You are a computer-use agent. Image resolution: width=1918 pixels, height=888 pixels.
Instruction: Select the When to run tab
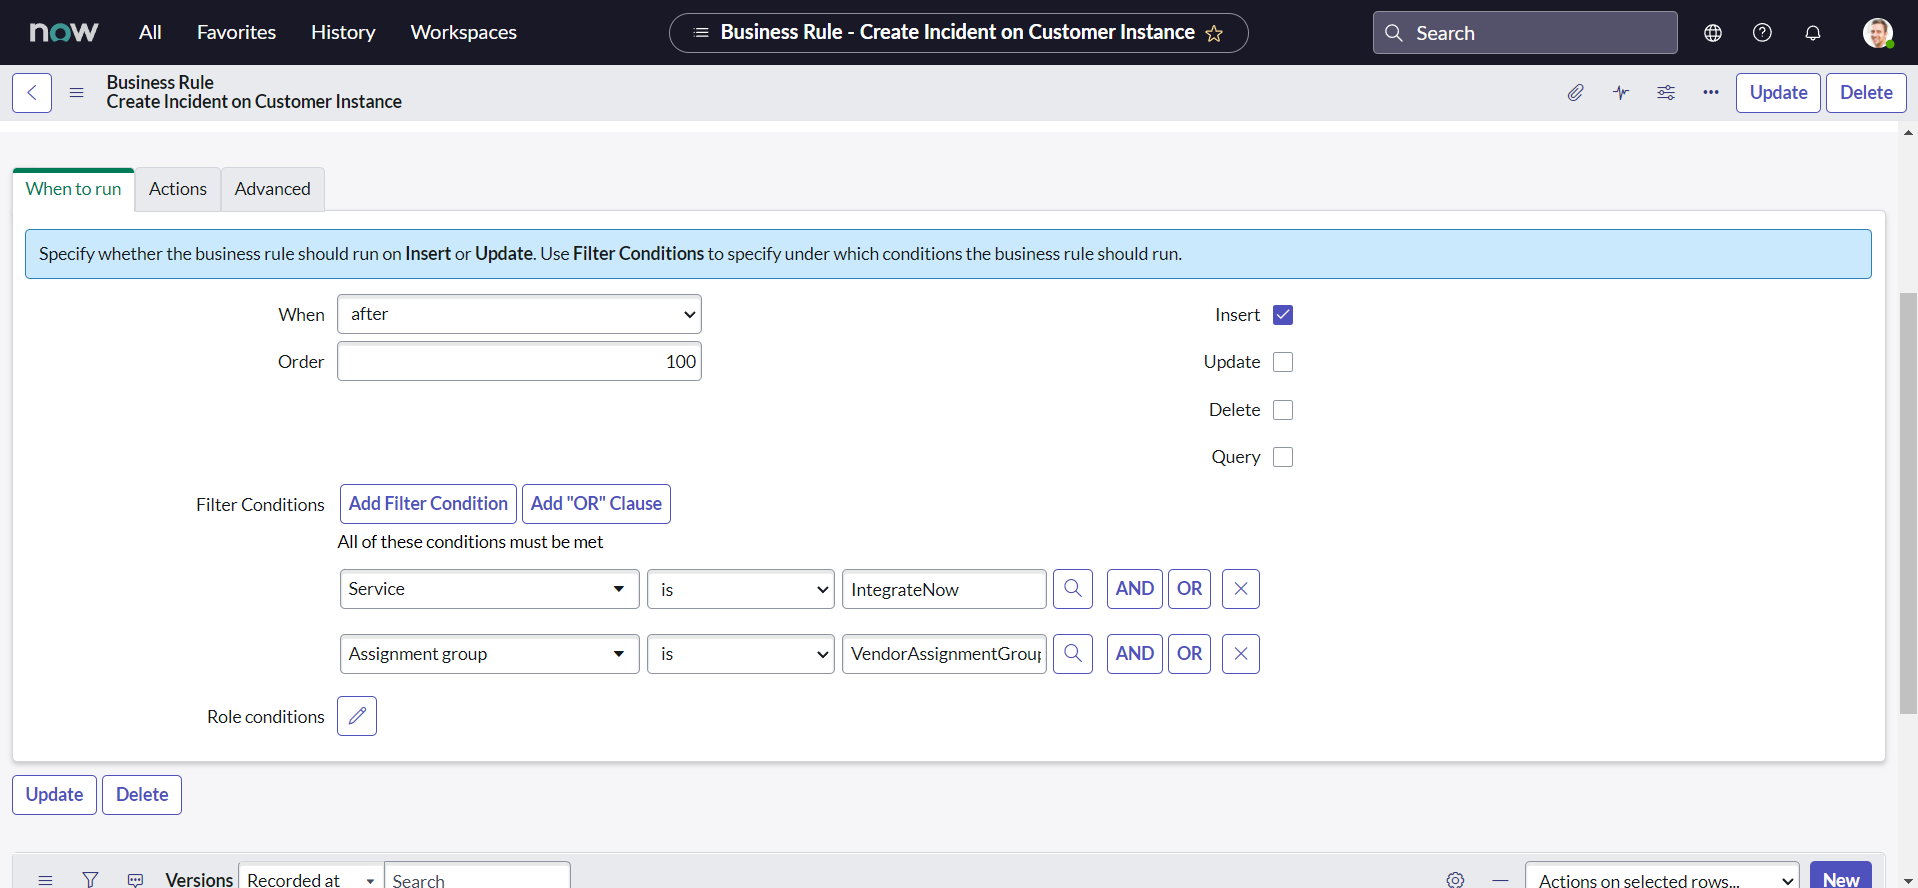tap(73, 189)
